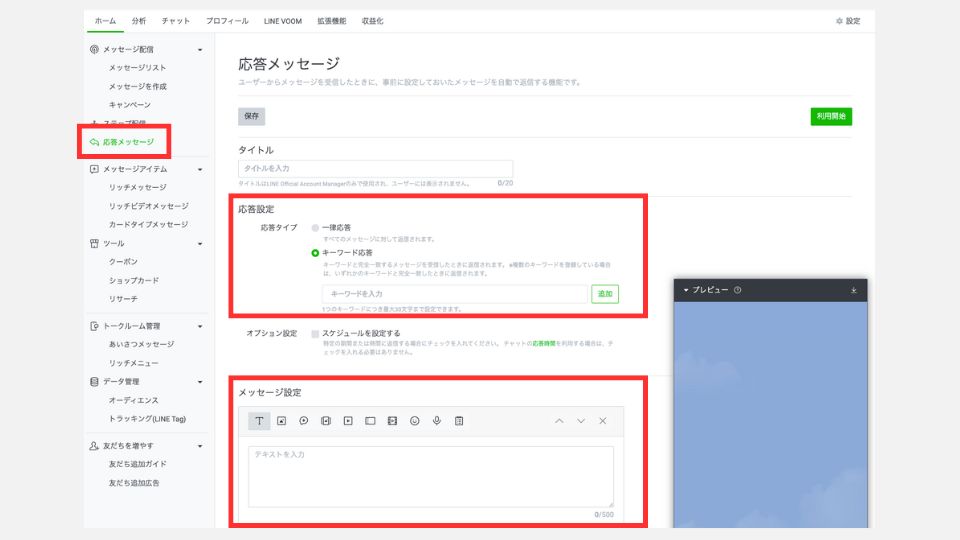Go to the プロフィール tab
This screenshot has width=960, height=540.
point(227,21)
